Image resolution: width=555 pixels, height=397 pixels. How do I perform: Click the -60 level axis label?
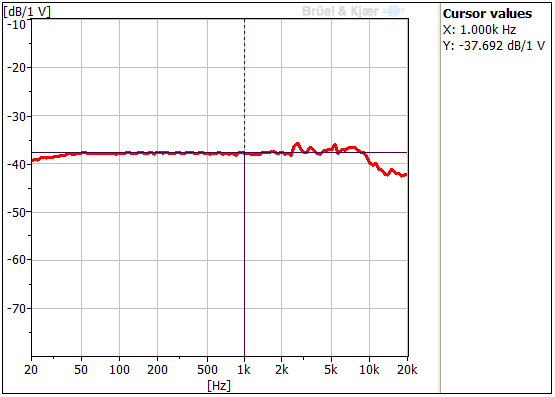coord(16,260)
